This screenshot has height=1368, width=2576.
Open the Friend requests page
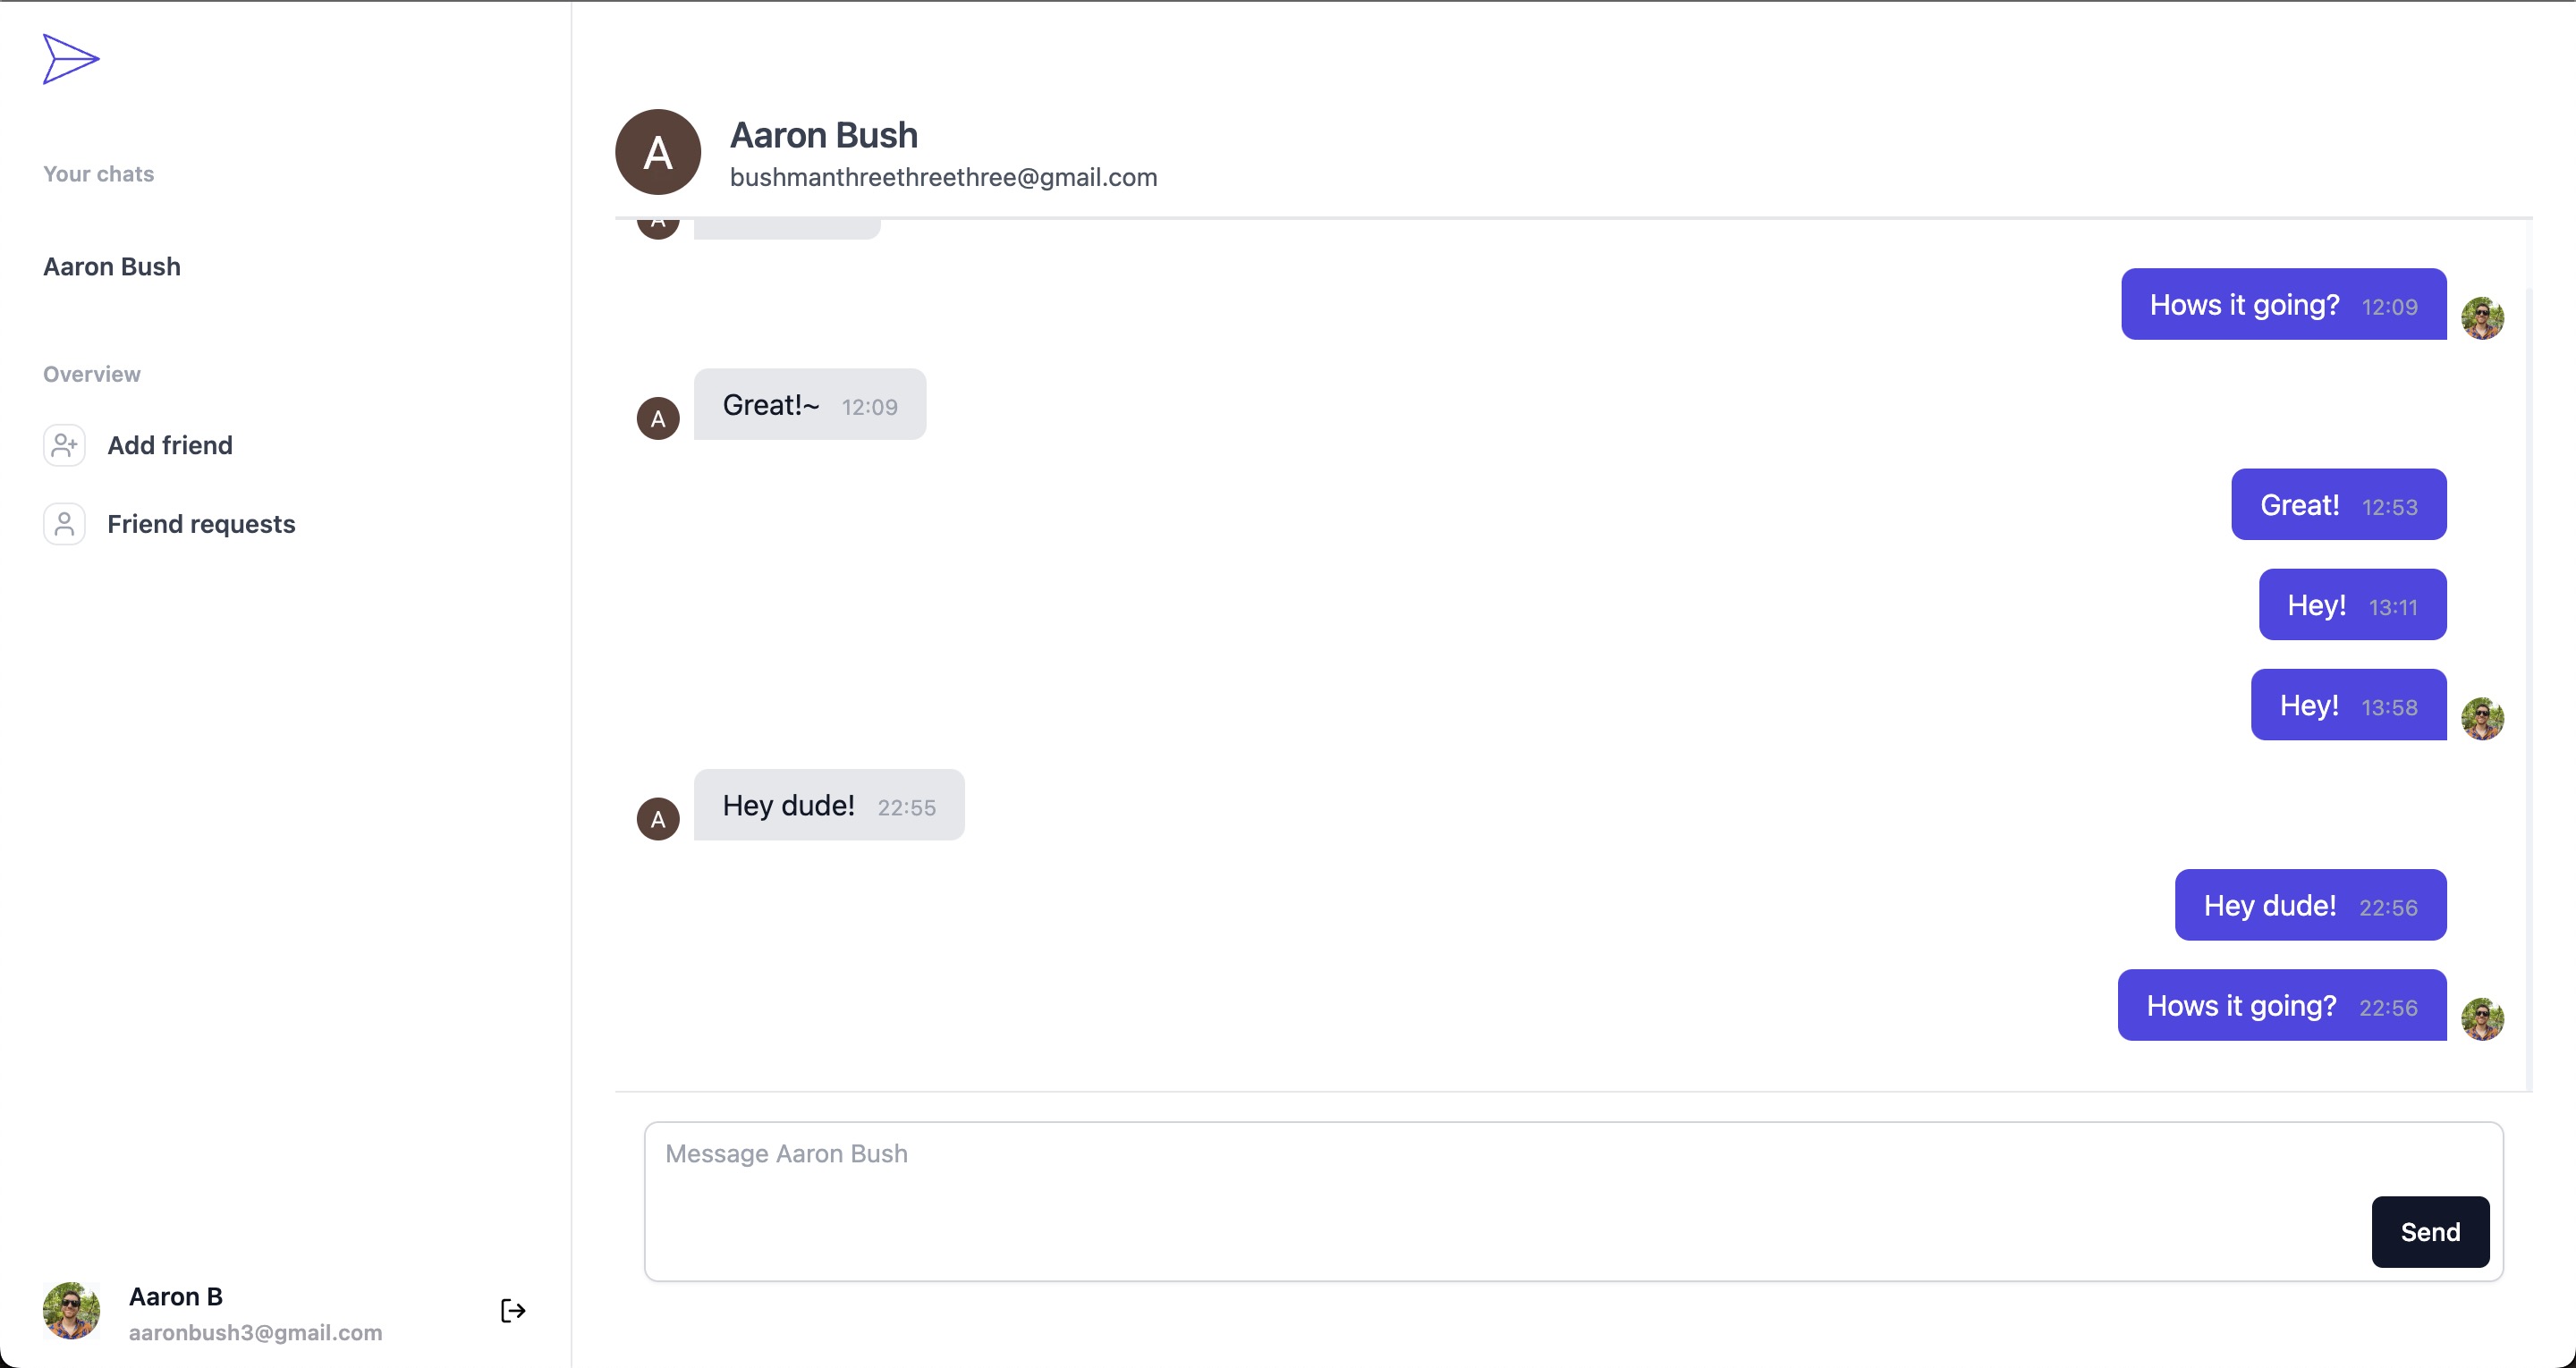pos(201,524)
